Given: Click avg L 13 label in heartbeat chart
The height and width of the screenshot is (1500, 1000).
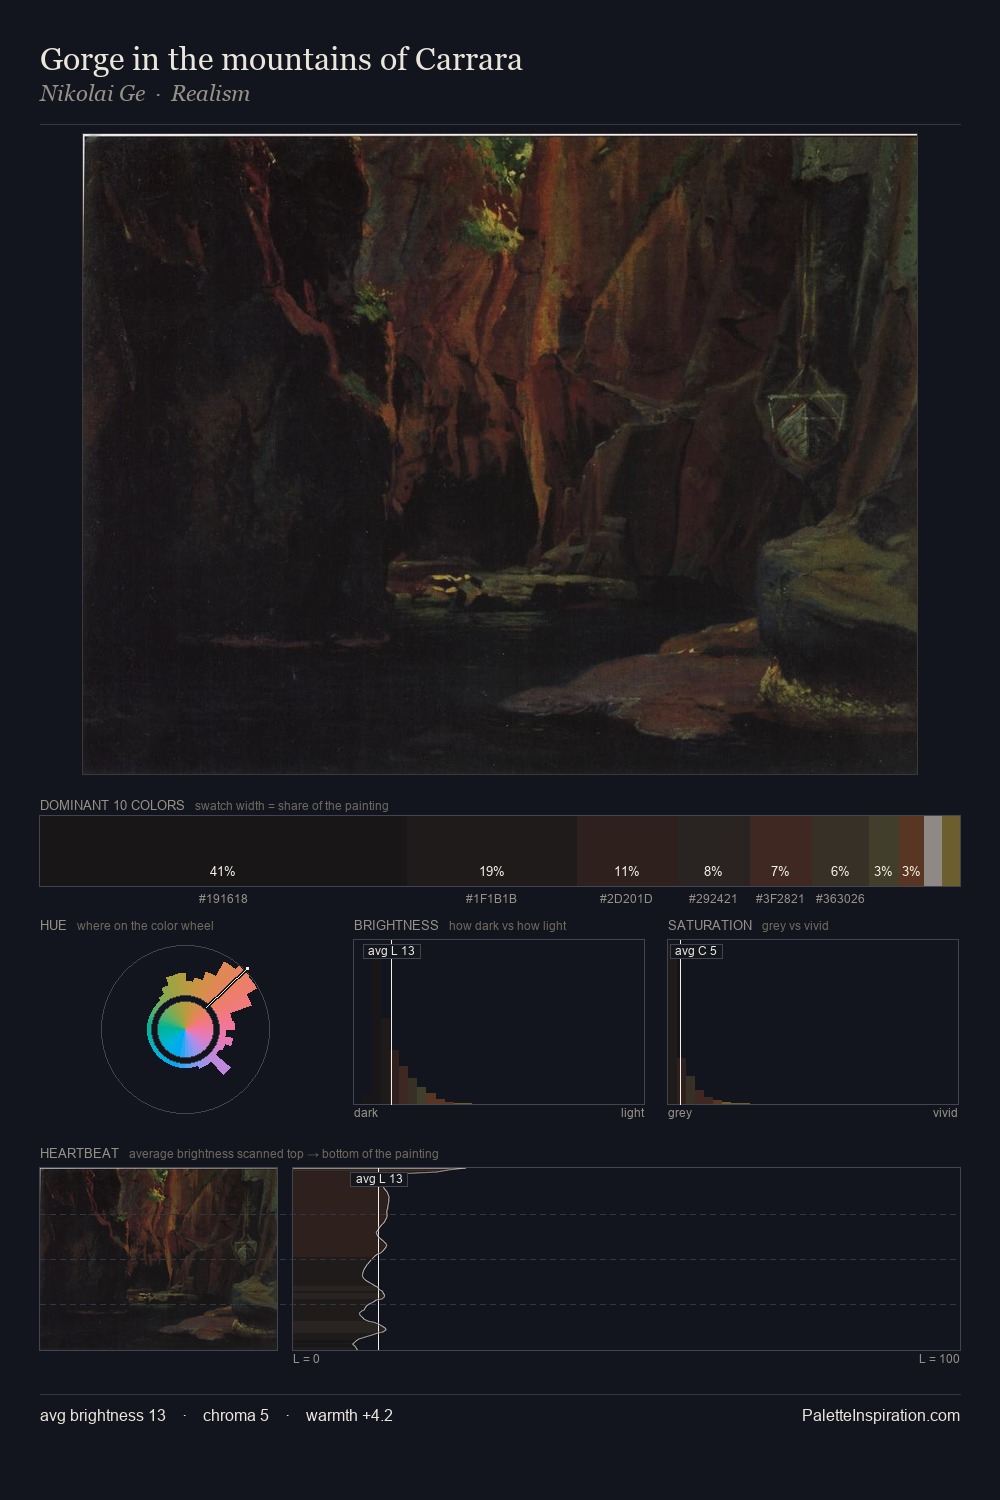Looking at the screenshot, I should tap(379, 1179).
